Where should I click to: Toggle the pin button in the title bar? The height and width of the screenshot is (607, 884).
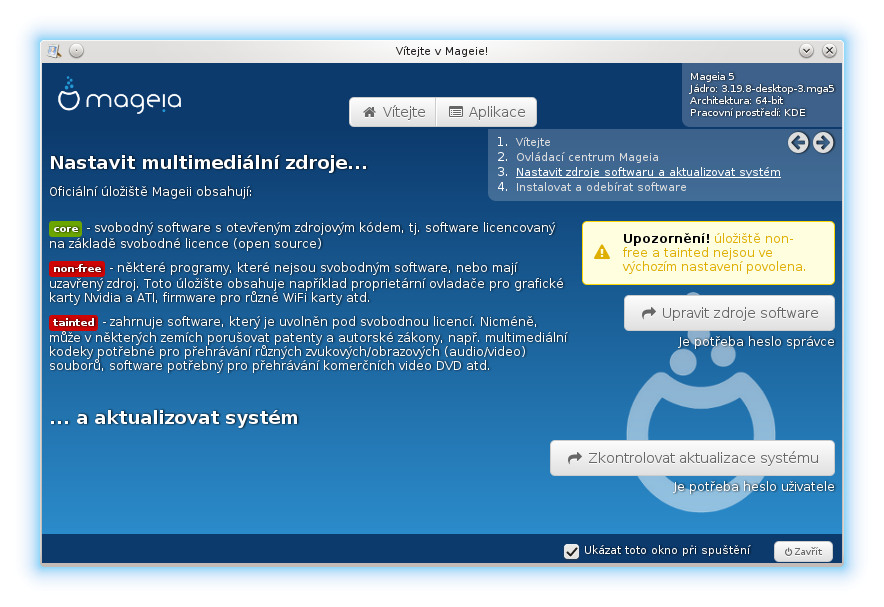coord(77,51)
